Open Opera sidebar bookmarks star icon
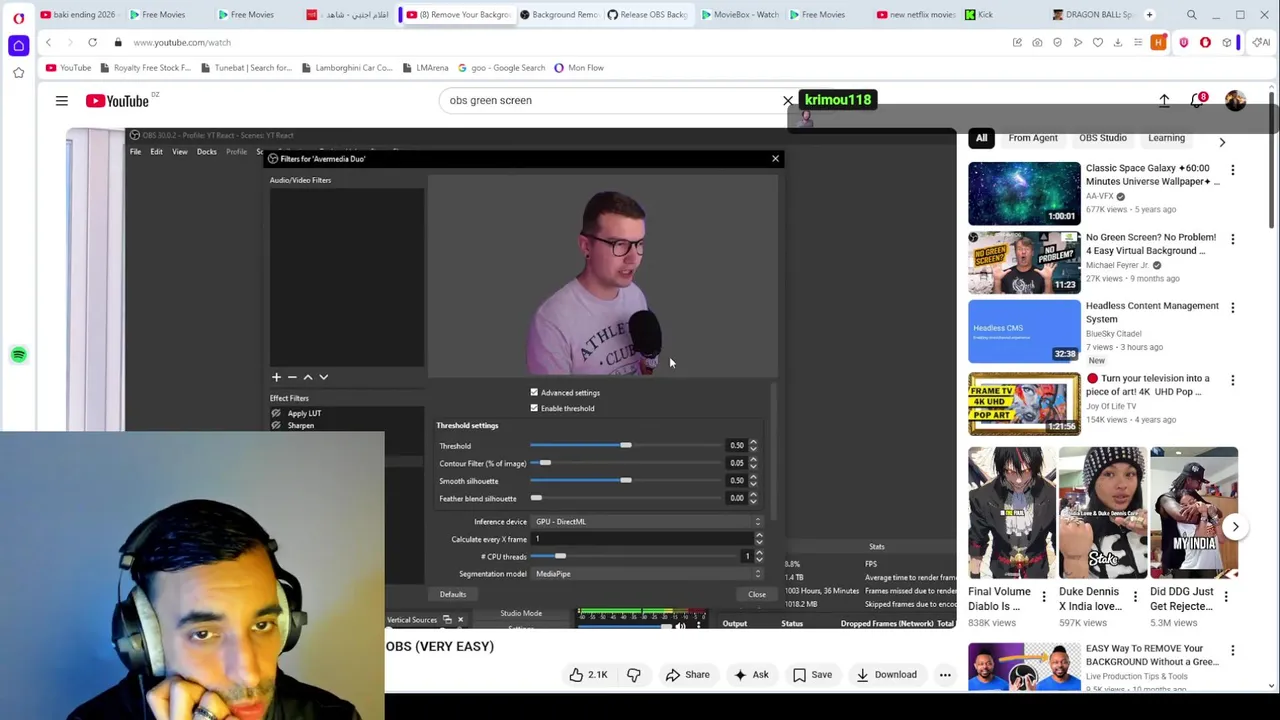 (x=18, y=73)
